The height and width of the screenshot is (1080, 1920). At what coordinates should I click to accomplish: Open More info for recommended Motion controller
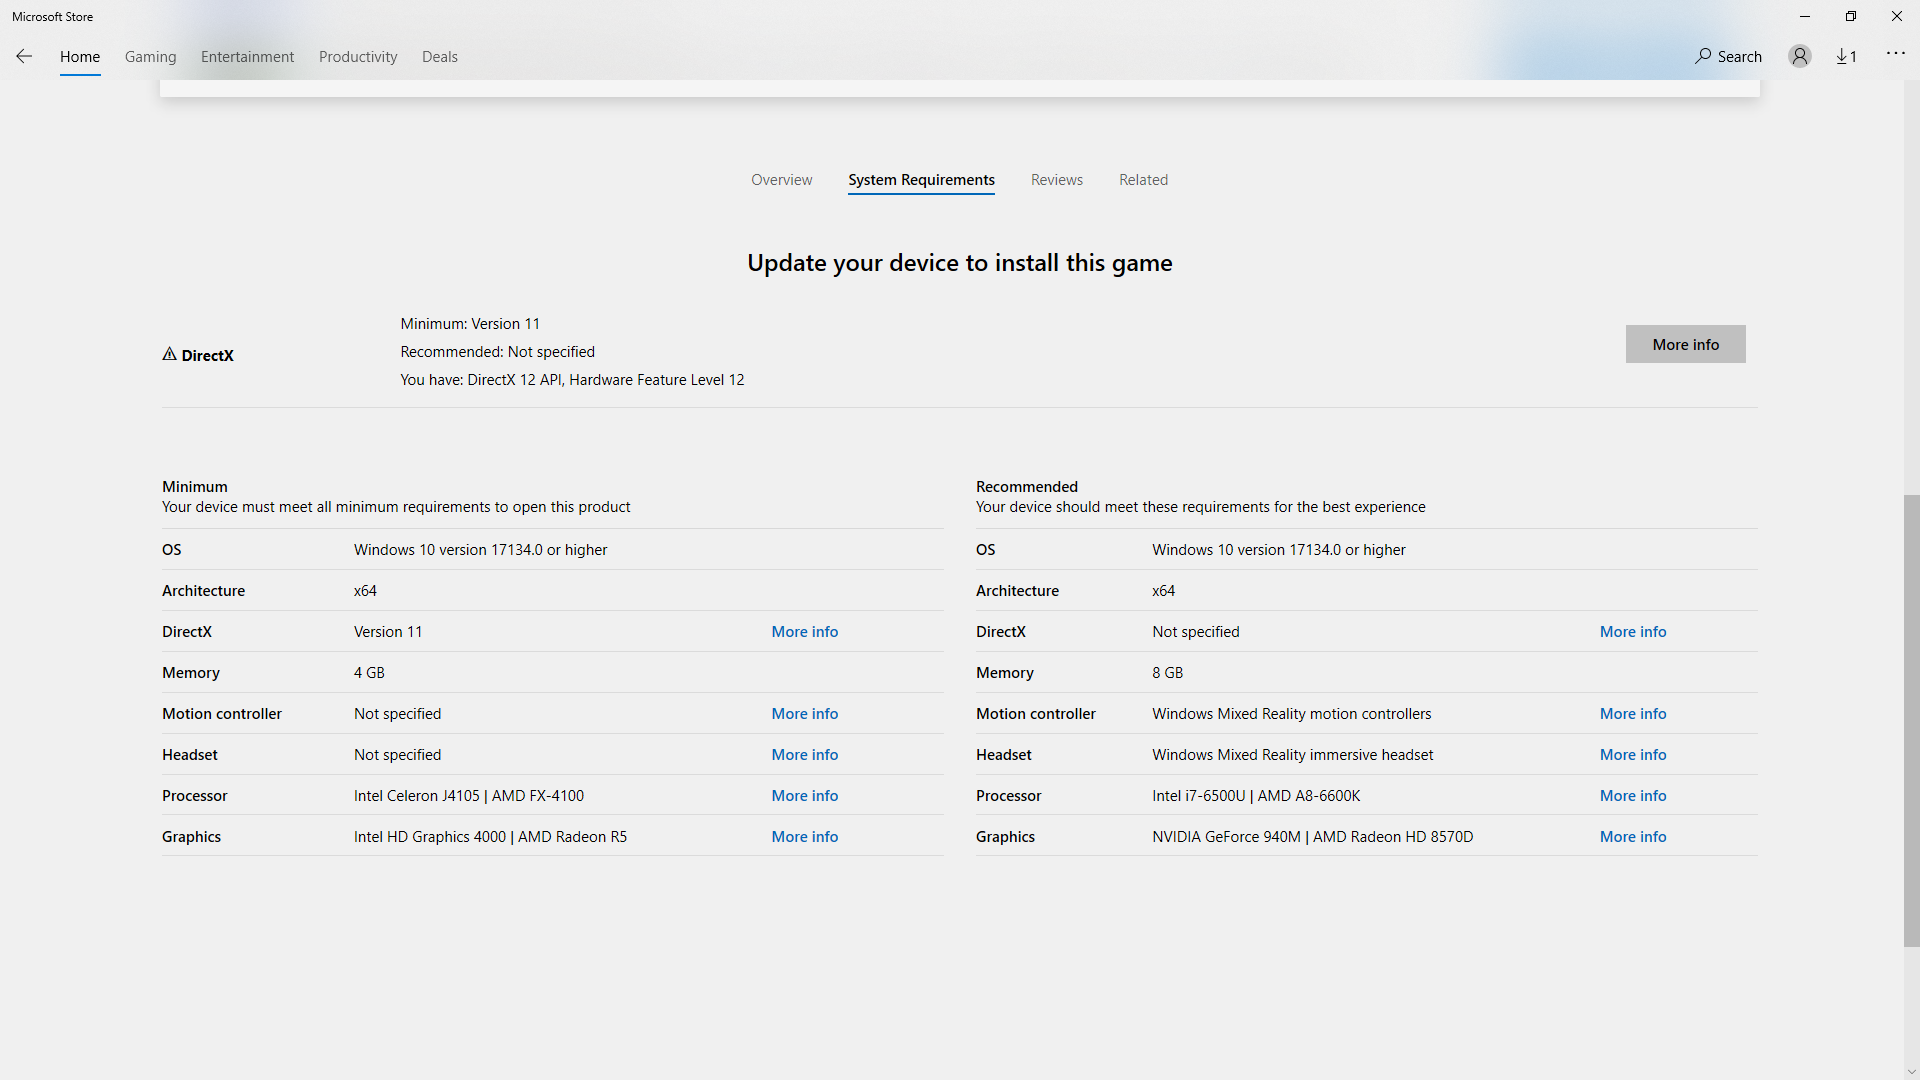pos(1633,714)
